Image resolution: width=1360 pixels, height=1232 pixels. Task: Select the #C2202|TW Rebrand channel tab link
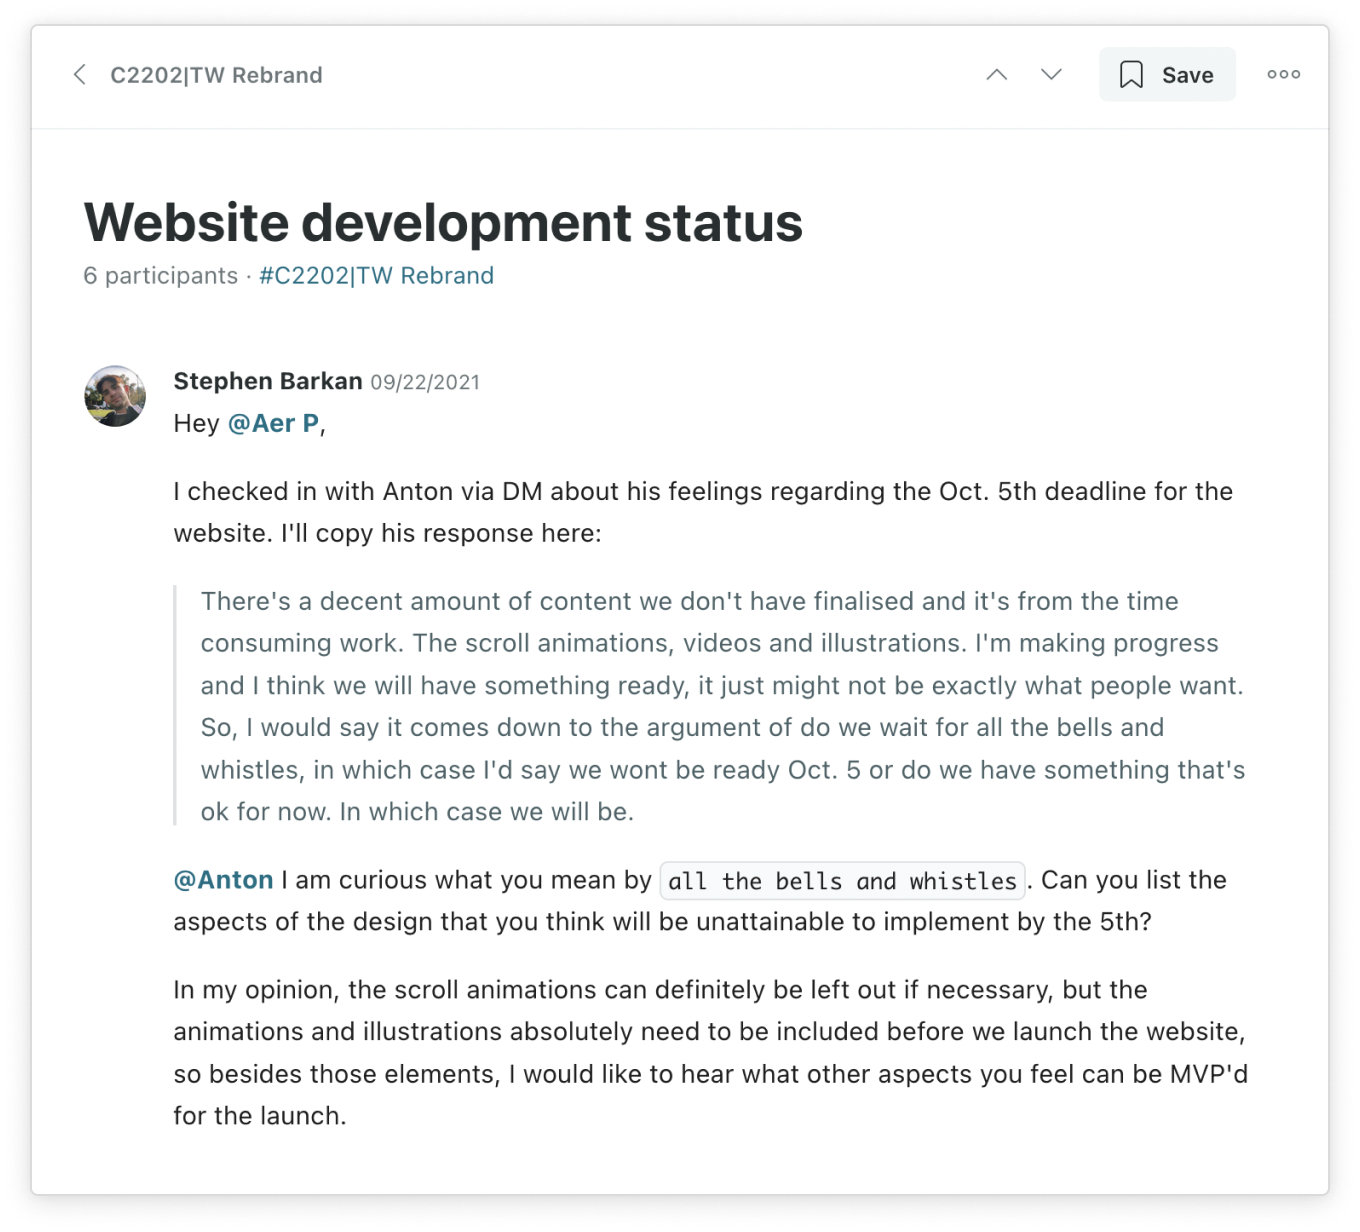coord(376,276)
